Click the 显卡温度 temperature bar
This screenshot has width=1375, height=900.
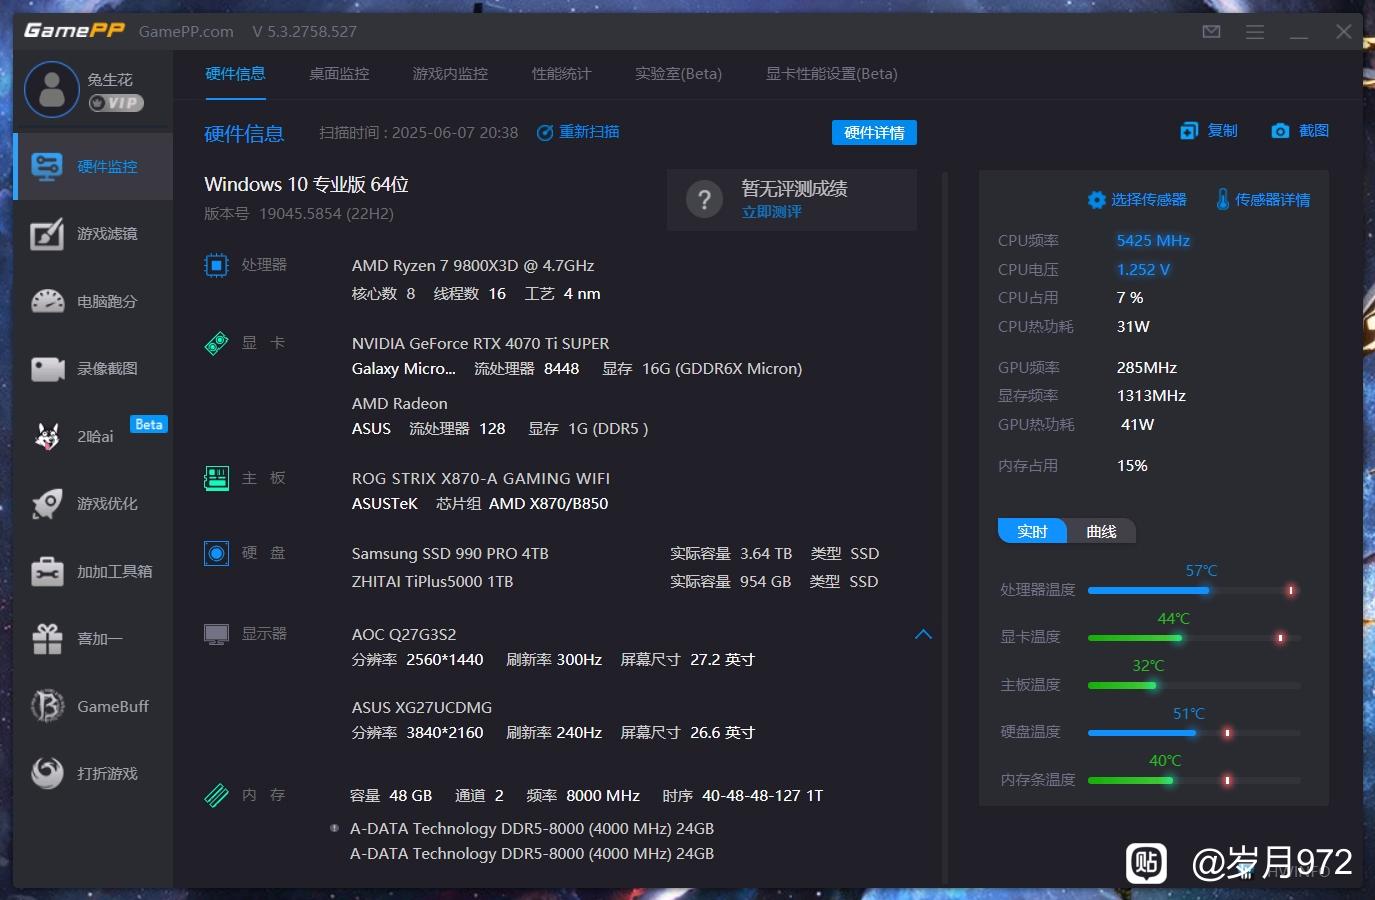click(x=1194, y=637)
